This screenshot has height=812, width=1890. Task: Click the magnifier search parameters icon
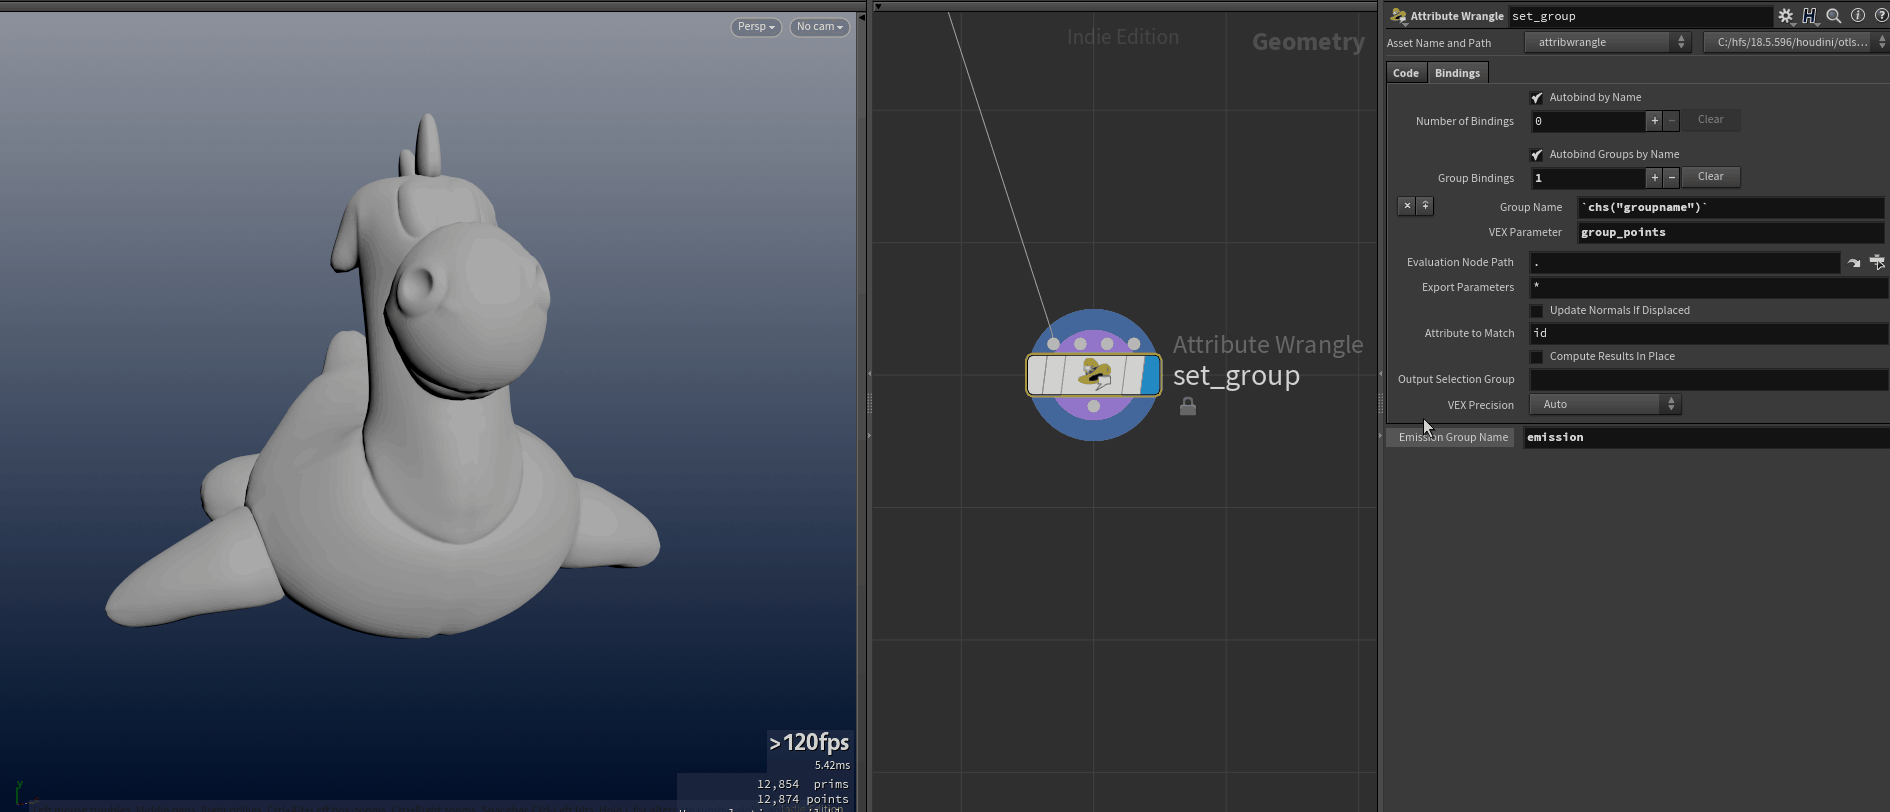pyautogui.click(x=1834, y=16)
